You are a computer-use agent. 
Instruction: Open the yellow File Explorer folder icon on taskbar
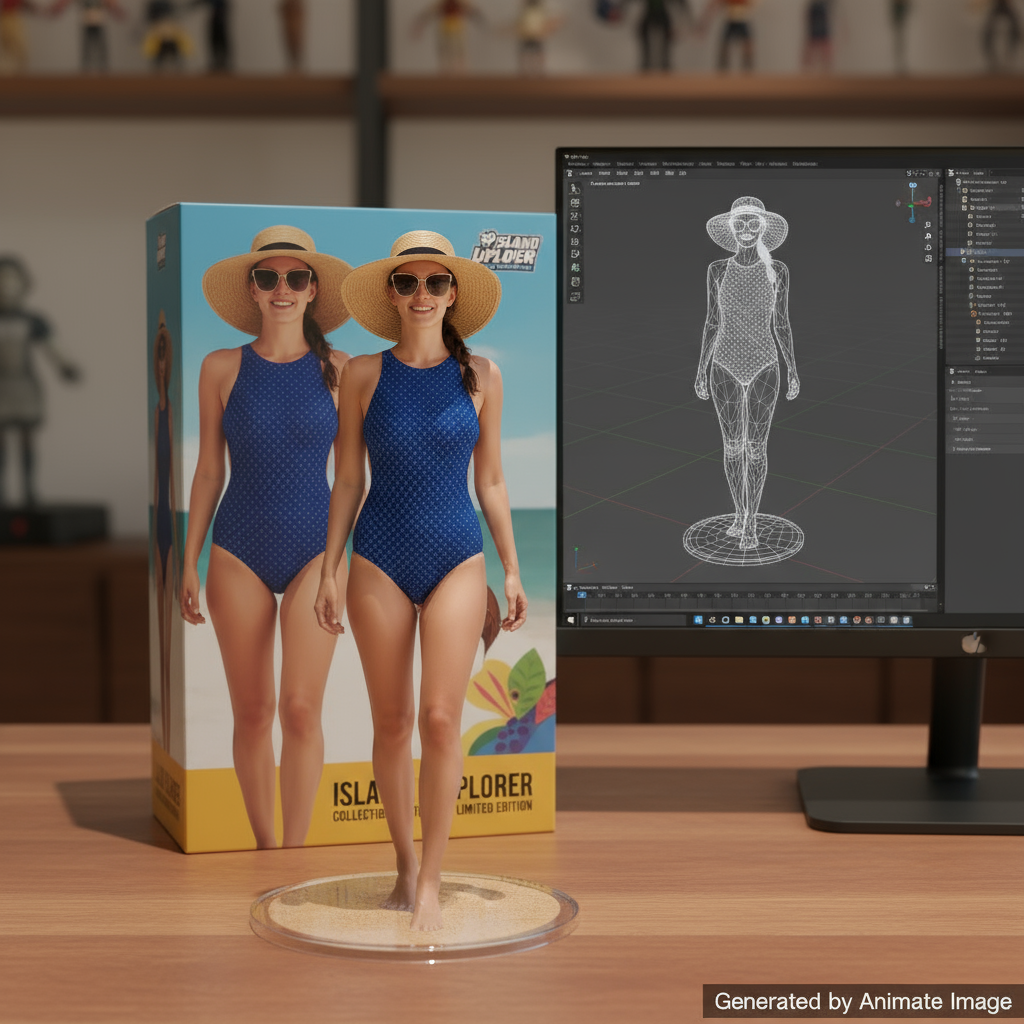coord(738,620)
